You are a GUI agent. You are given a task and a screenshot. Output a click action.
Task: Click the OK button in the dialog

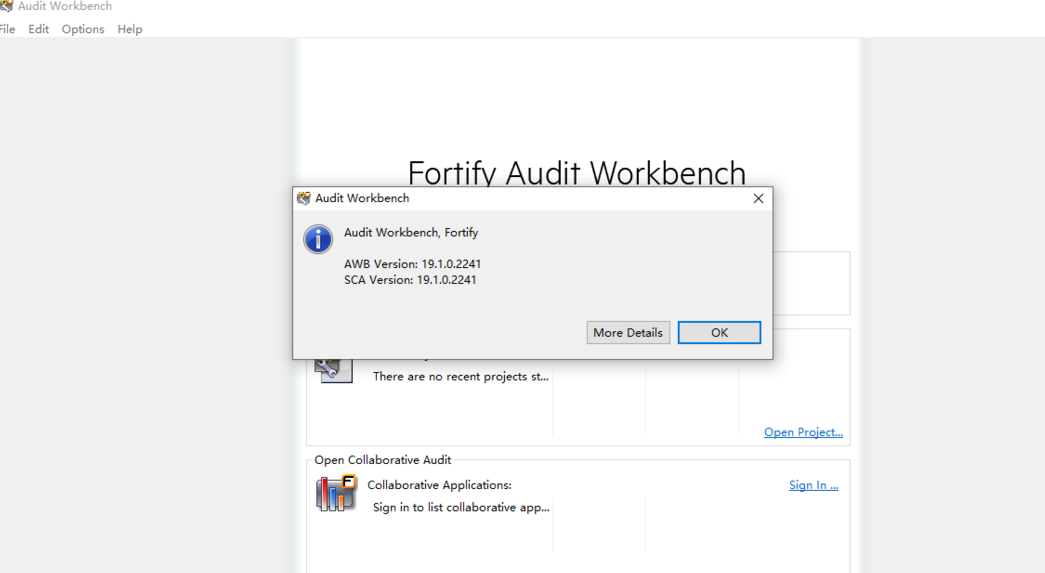coord(719,332)
